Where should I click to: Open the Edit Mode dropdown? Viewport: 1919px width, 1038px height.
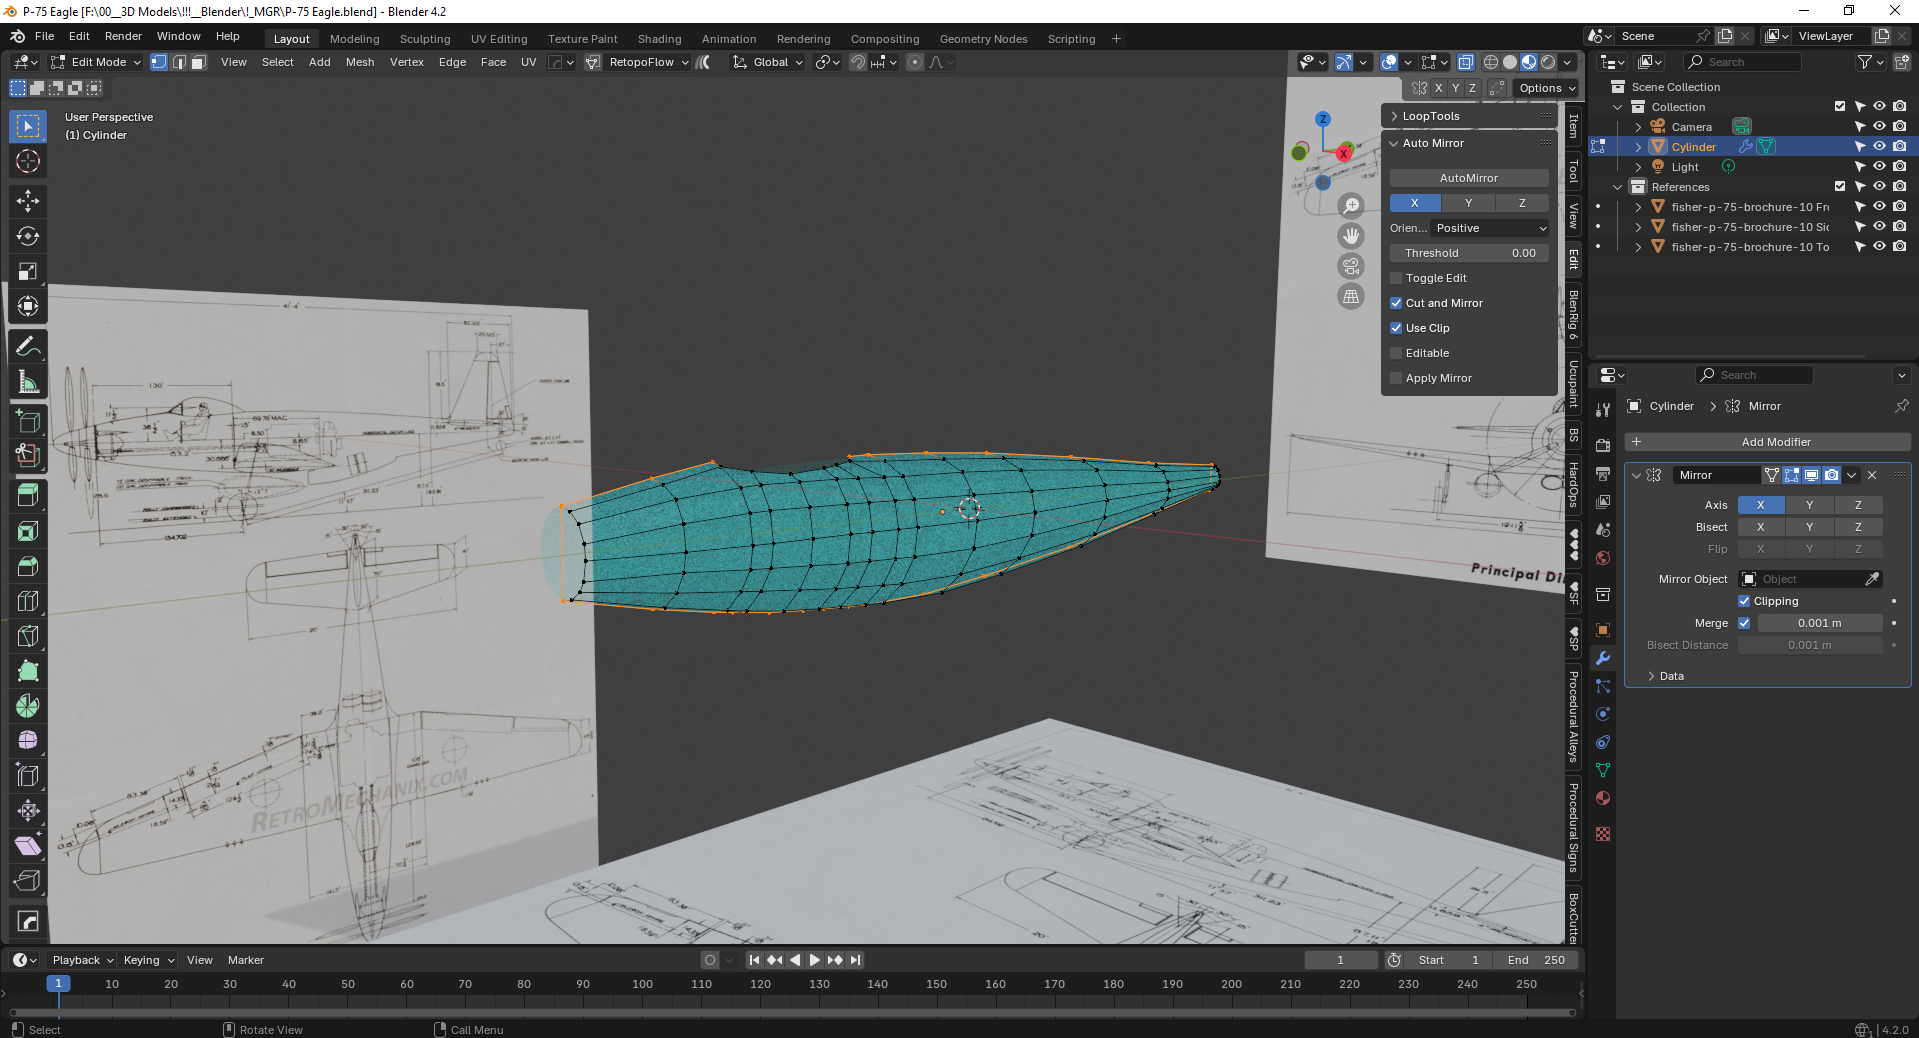click(x=97, y=62)
